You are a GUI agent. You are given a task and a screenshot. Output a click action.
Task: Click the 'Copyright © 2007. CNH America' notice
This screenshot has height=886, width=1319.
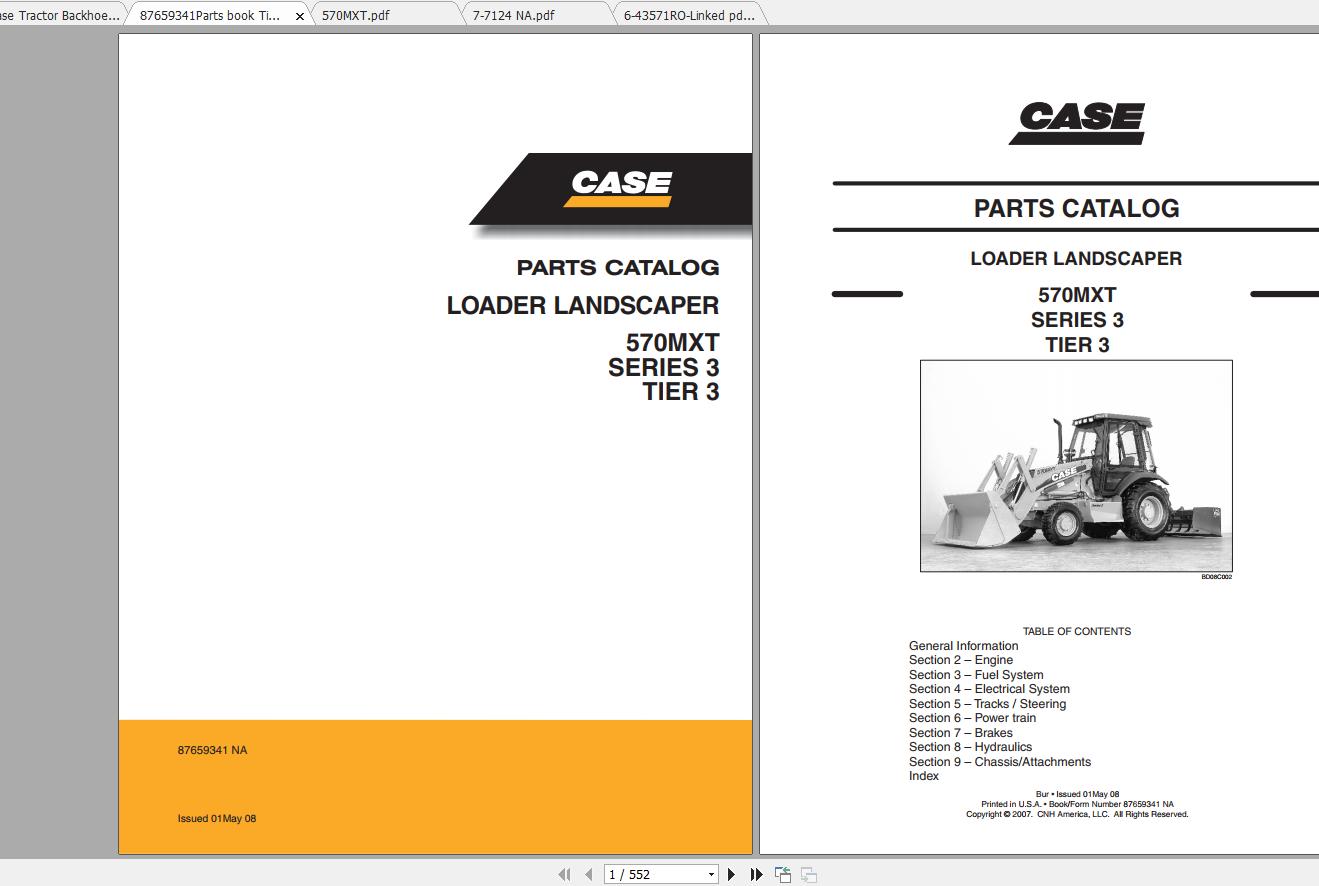click(1077, 814)
